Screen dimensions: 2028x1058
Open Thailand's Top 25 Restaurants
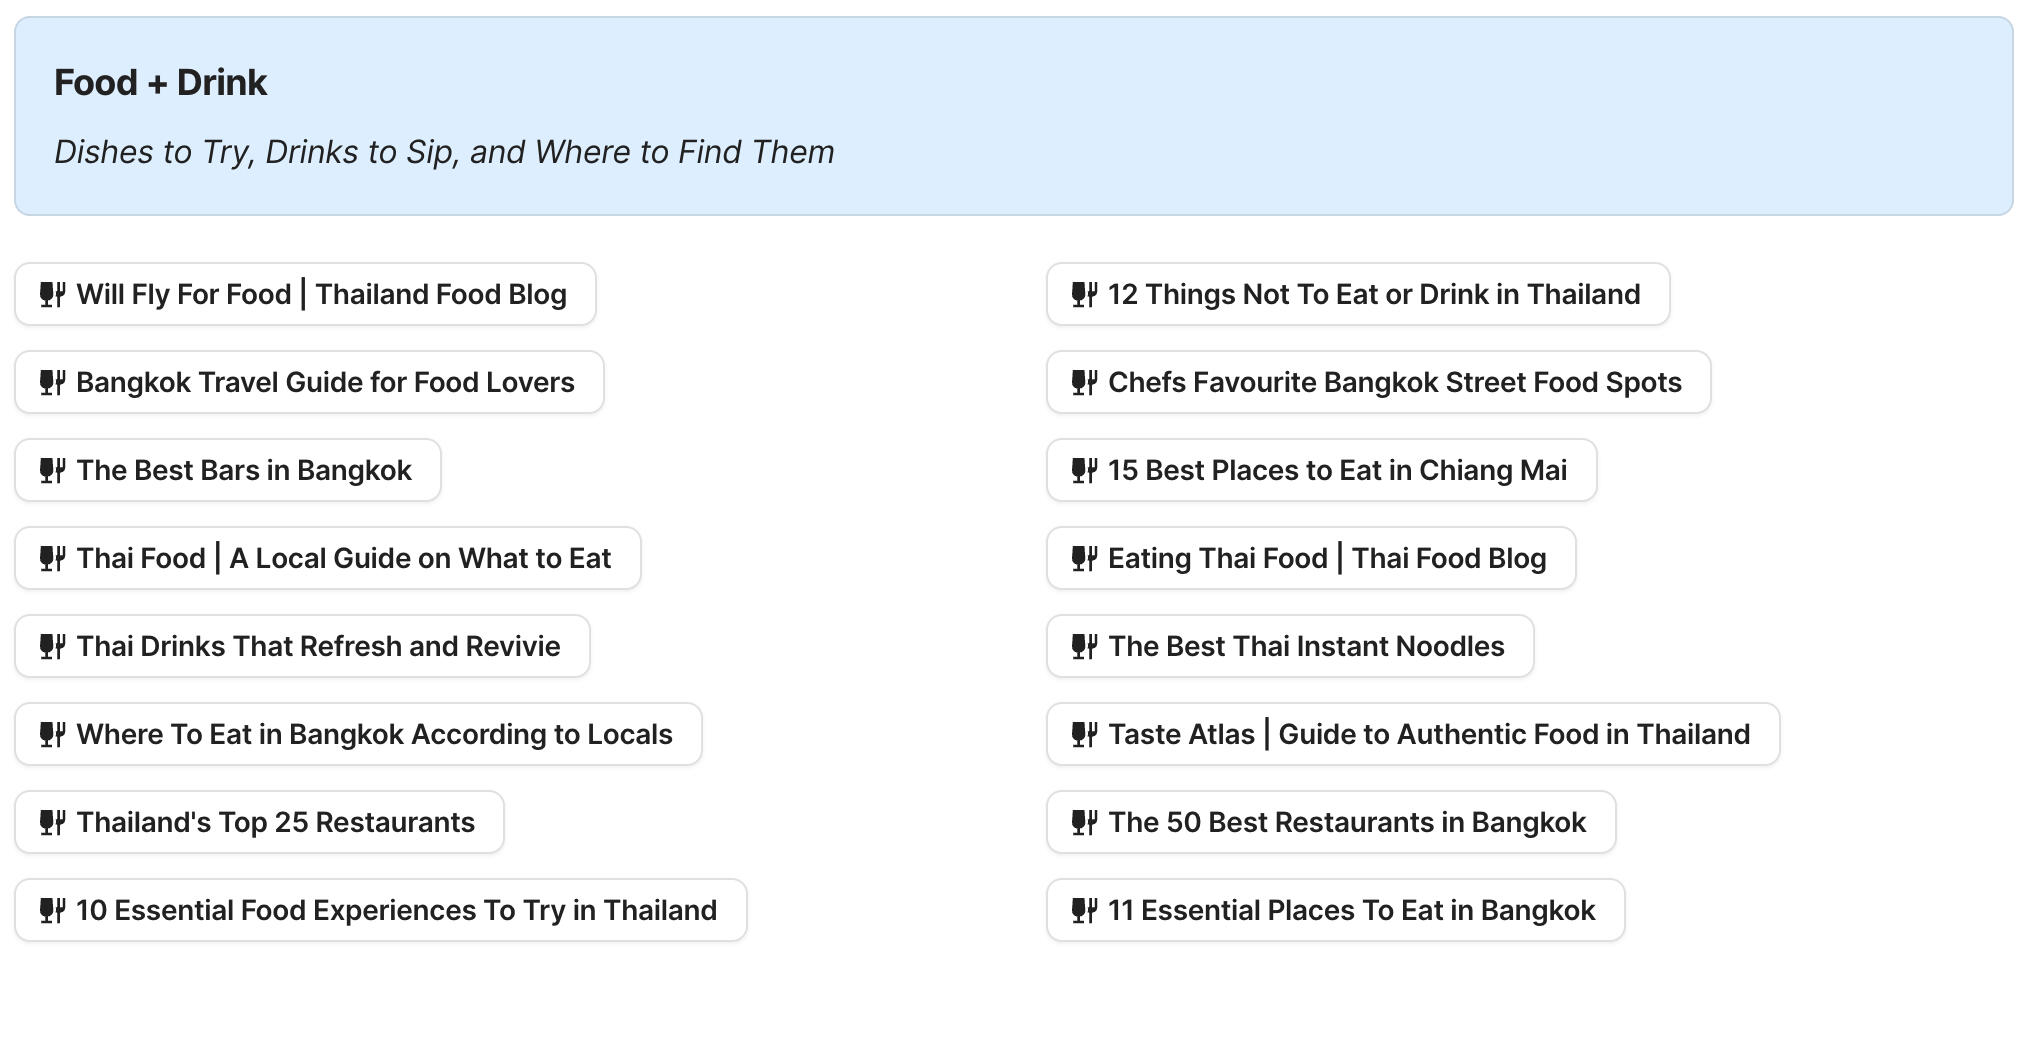[258, 822]
